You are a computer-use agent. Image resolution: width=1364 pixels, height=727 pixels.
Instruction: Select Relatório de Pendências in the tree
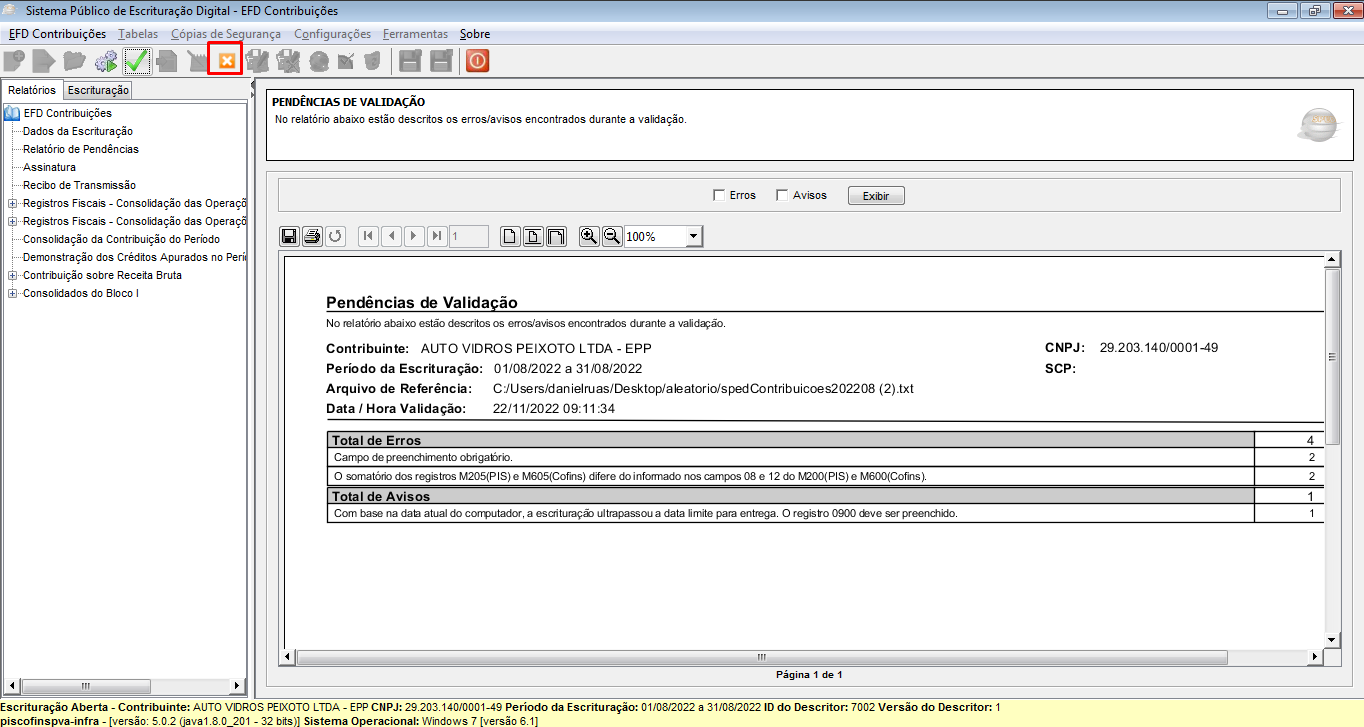pyautogui.click(x=81, y=149)
